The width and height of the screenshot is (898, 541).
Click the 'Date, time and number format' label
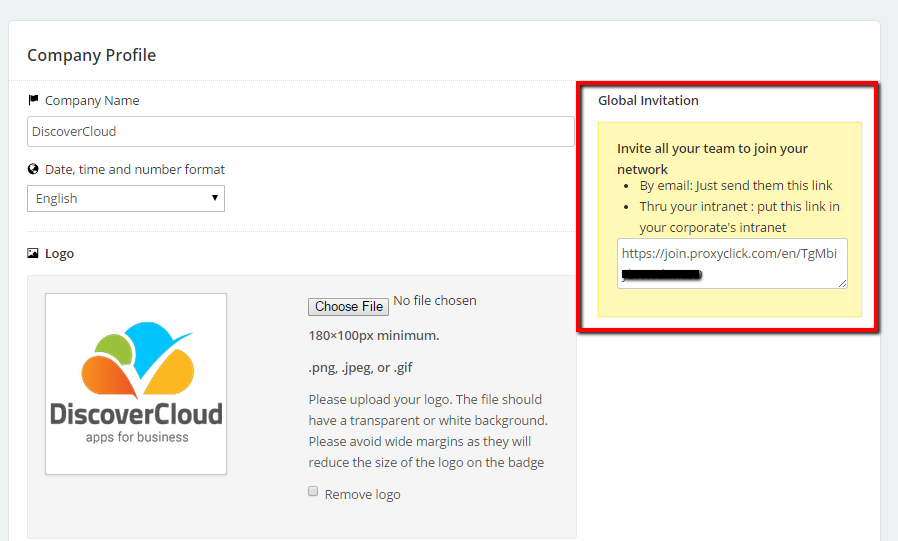pos(135,169)
